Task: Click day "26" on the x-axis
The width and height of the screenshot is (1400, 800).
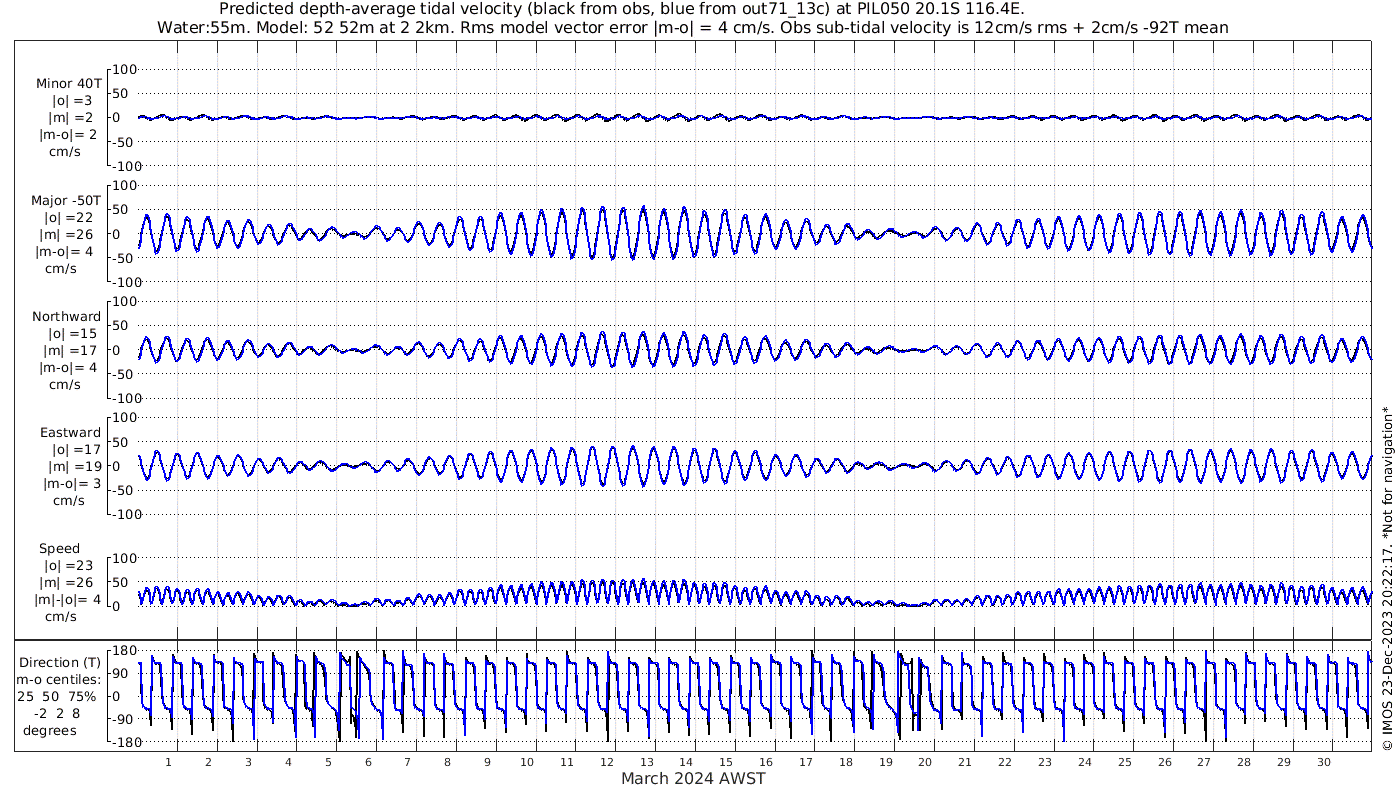Action: (1164, 762)
